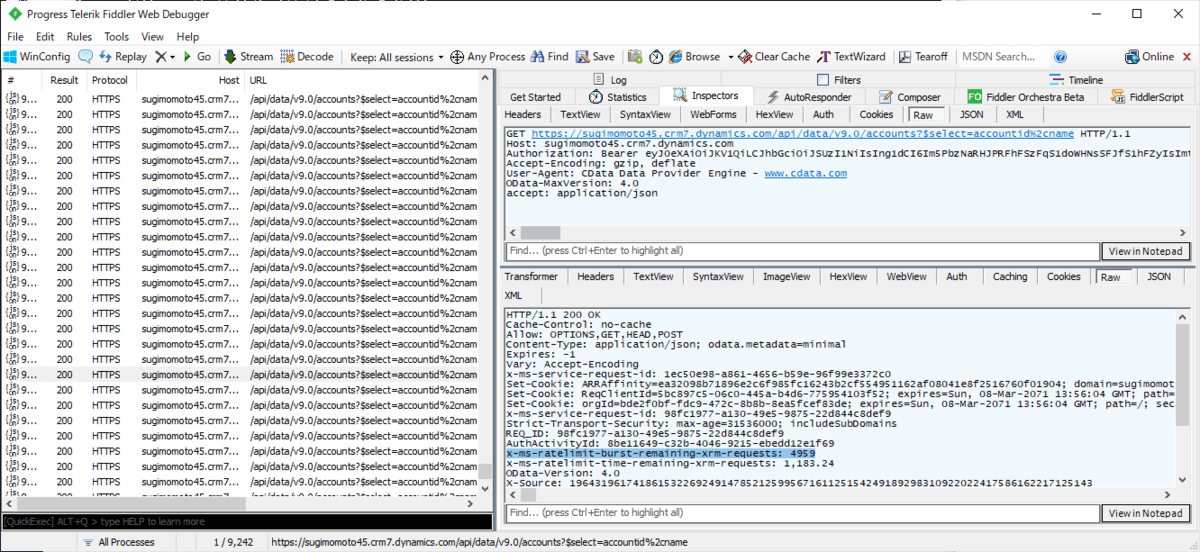Open the AutoResponder tab
This screenshot has height=552, width=1200.
tap(808, 97)
